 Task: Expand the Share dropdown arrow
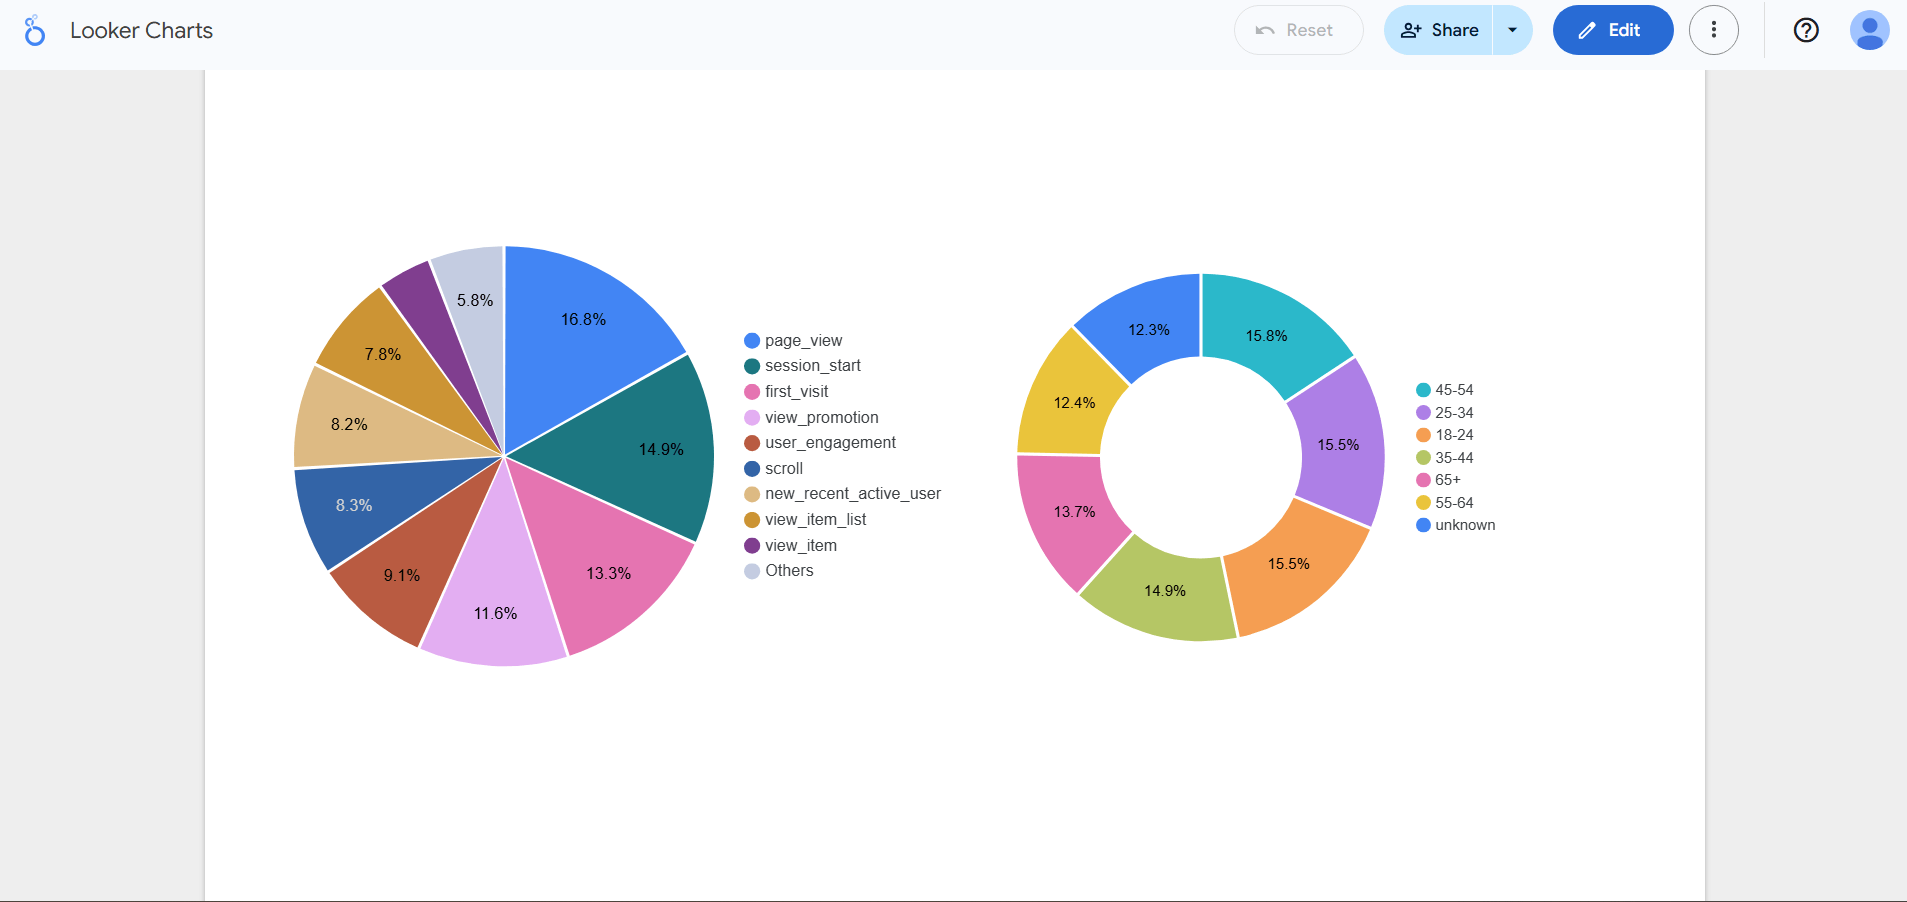[x=1512, y=30]
